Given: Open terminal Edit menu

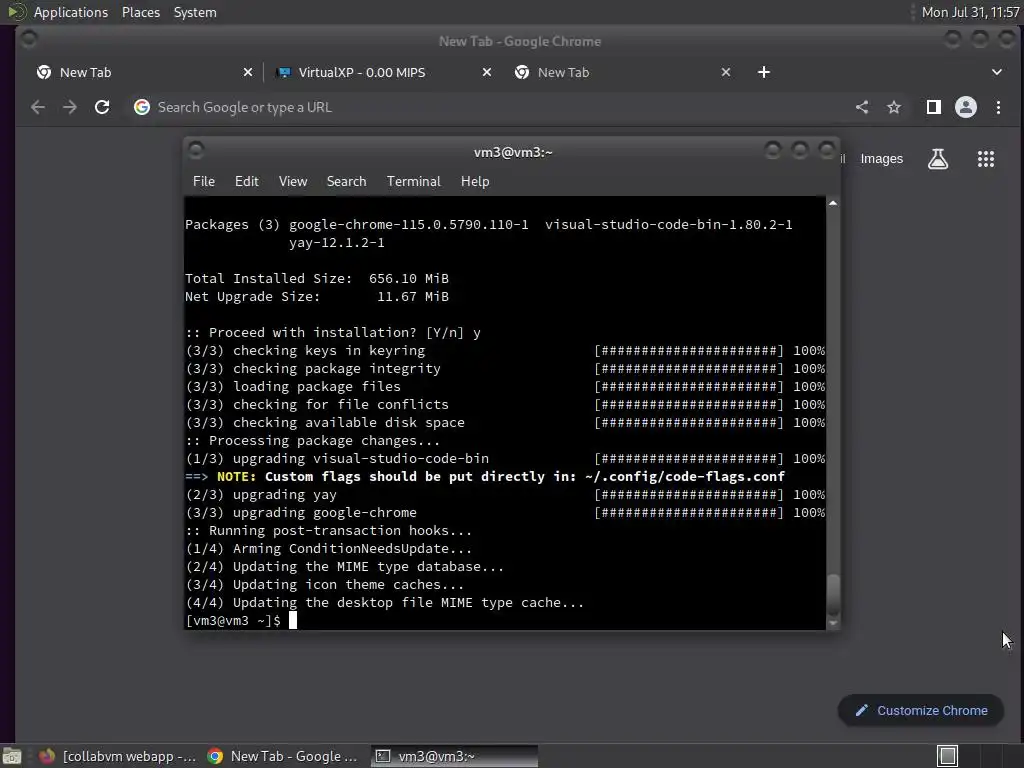Looking at the screenshot, I should [246, 182].
